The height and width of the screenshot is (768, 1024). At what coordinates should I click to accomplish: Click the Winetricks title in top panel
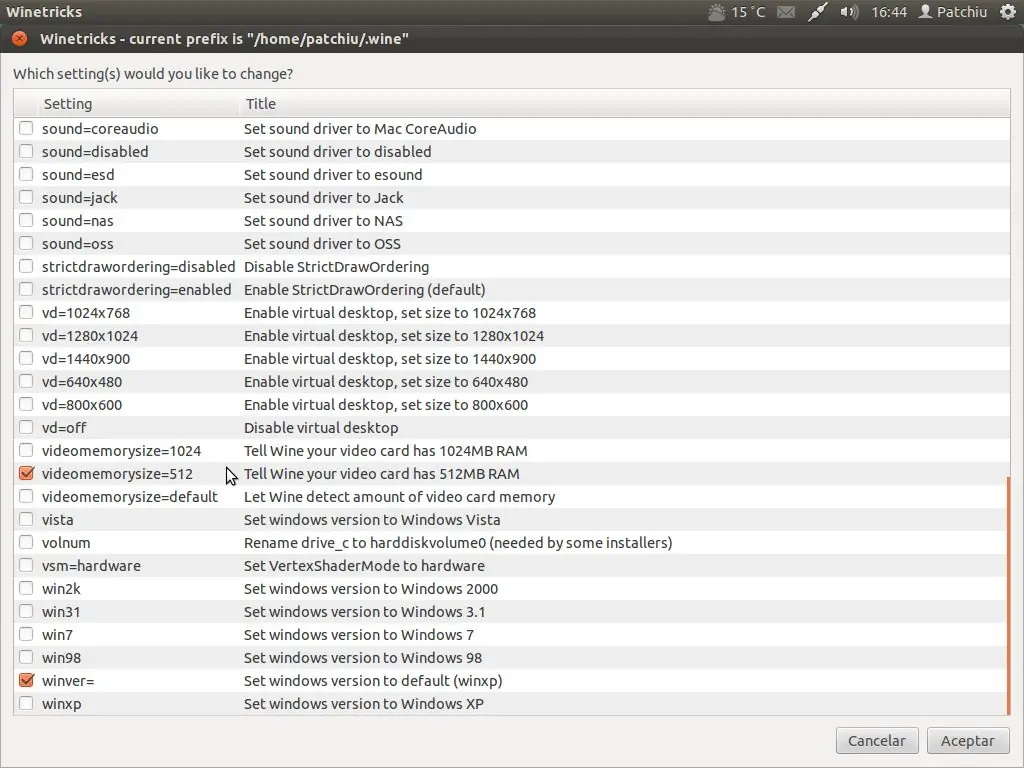(44, 12)
